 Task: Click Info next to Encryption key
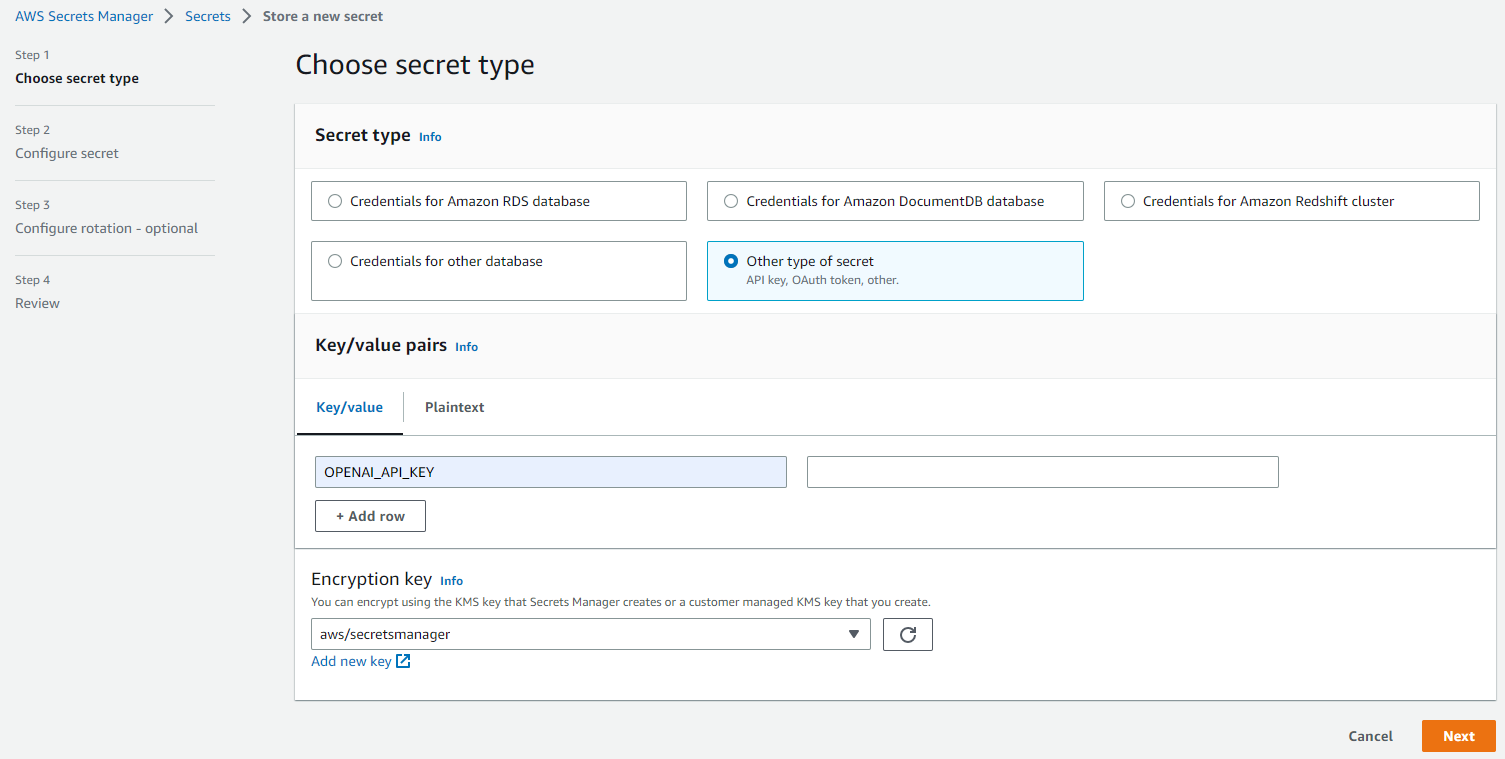451,580
